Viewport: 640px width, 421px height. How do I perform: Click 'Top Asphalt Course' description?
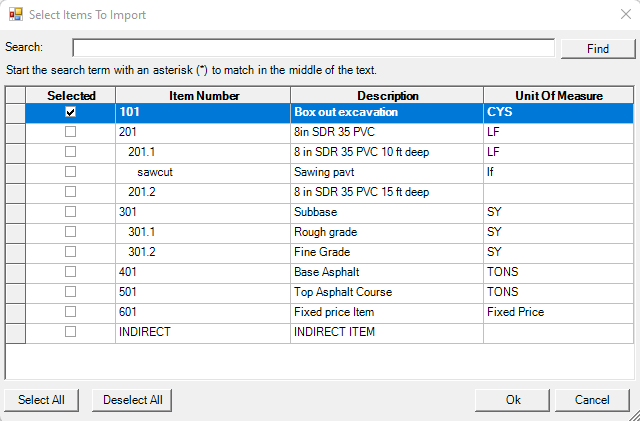tap(387, 293)
